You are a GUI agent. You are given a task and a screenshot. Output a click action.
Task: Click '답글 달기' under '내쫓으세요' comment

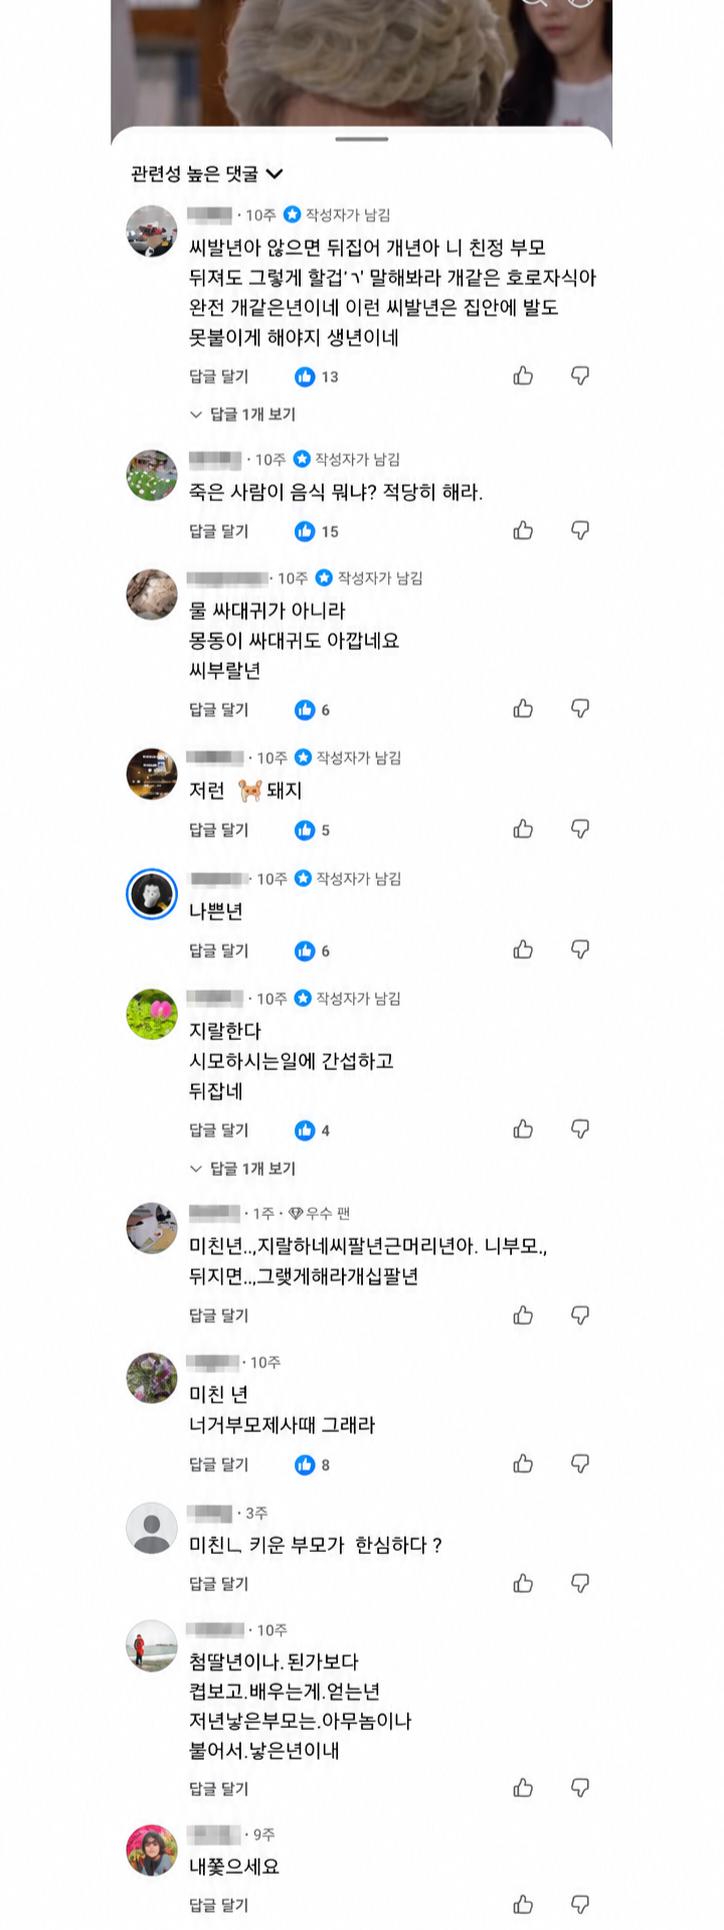coord(219,1905)
